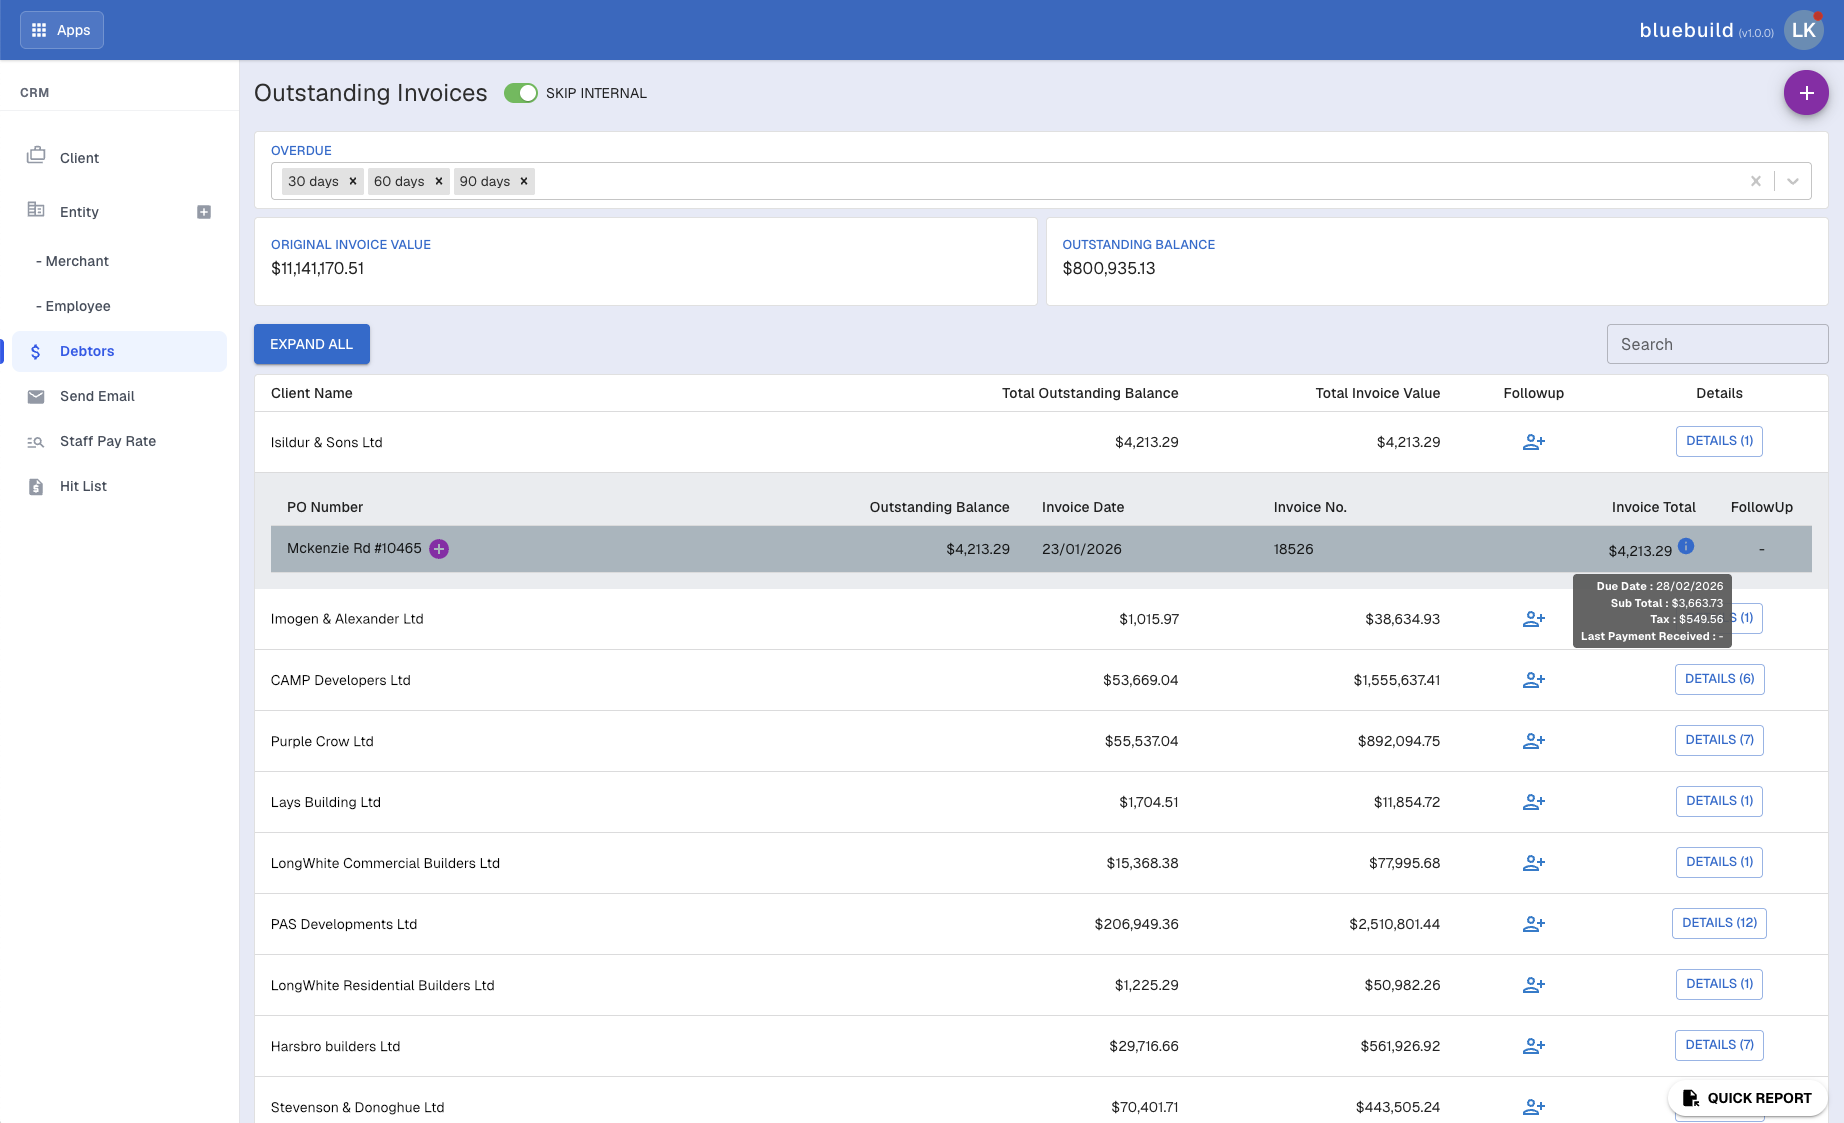
Task: Open the LK user avatar menu
Action: (x=1803, y=30)
